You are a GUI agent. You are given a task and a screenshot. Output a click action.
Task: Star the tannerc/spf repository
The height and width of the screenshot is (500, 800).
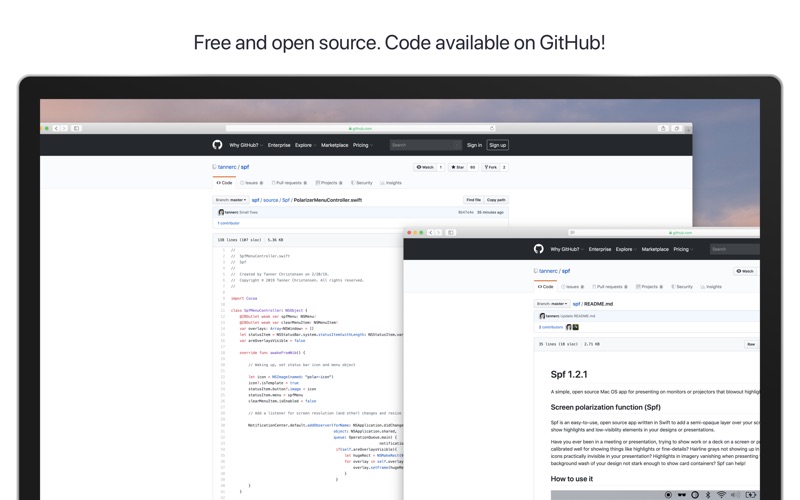pyautogui.click(x=458, y=167)
